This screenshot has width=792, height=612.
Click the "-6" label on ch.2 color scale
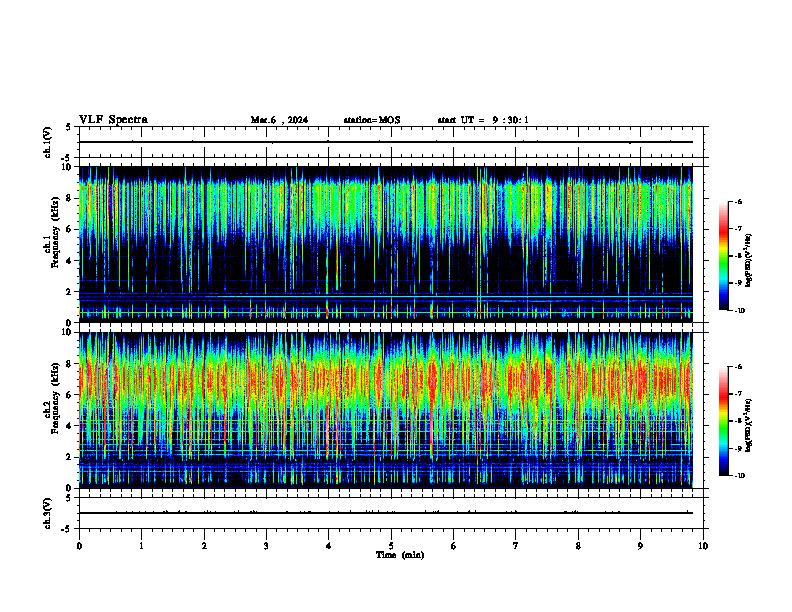(x=738, y=367)
